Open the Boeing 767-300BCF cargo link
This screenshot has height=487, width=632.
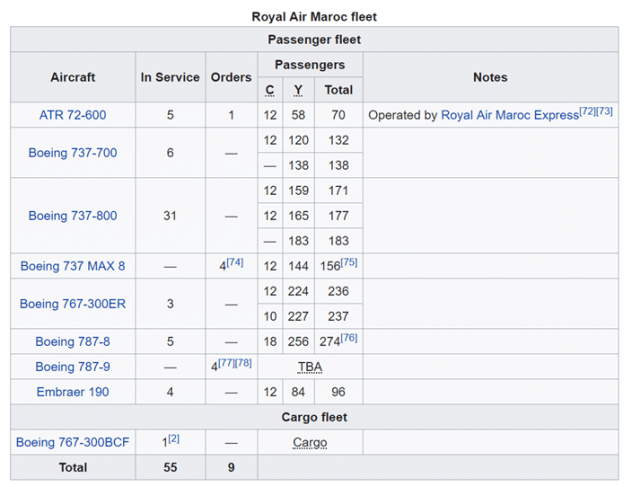(73, 442)
